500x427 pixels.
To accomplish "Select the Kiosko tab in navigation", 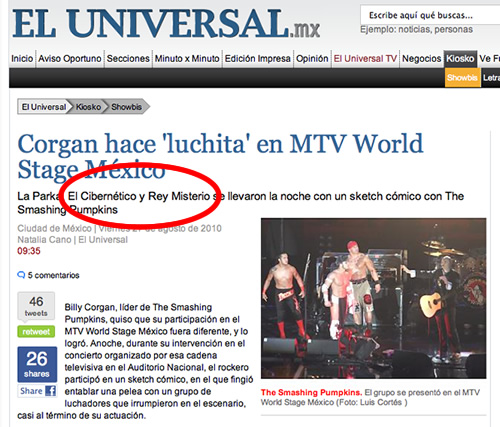I will coord(460,59).
